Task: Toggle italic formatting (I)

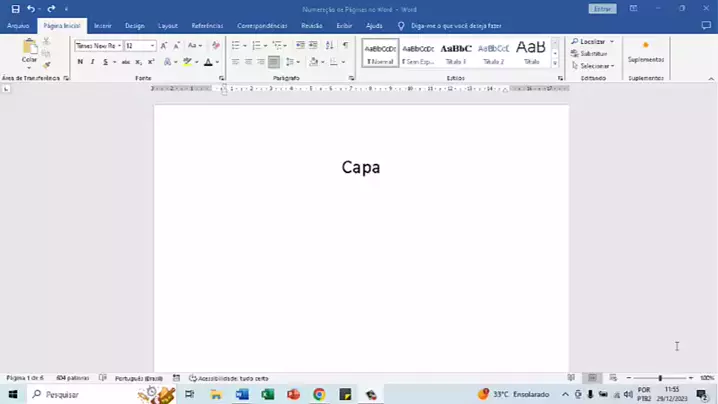Action: (x=92, y=62)
